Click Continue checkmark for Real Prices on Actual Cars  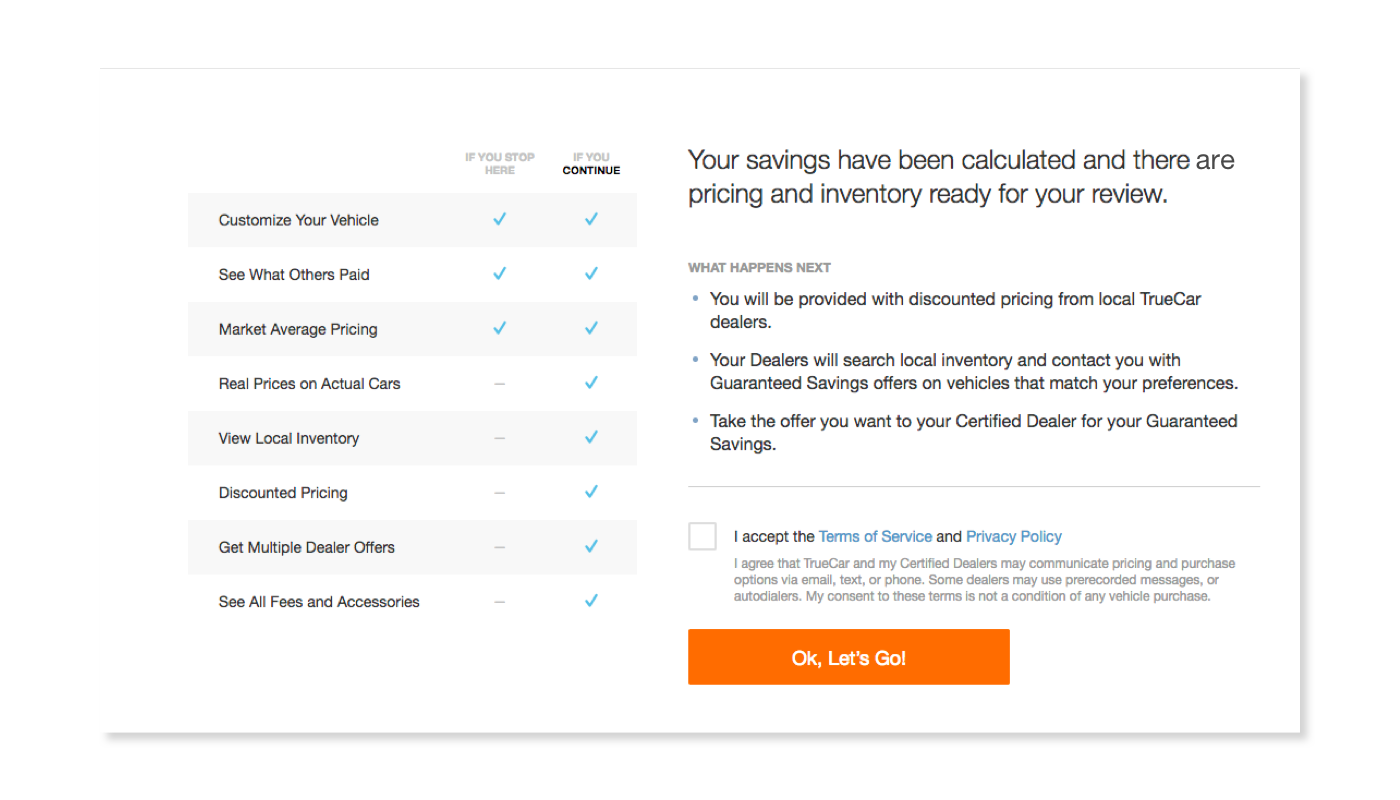tap(591, 383)
